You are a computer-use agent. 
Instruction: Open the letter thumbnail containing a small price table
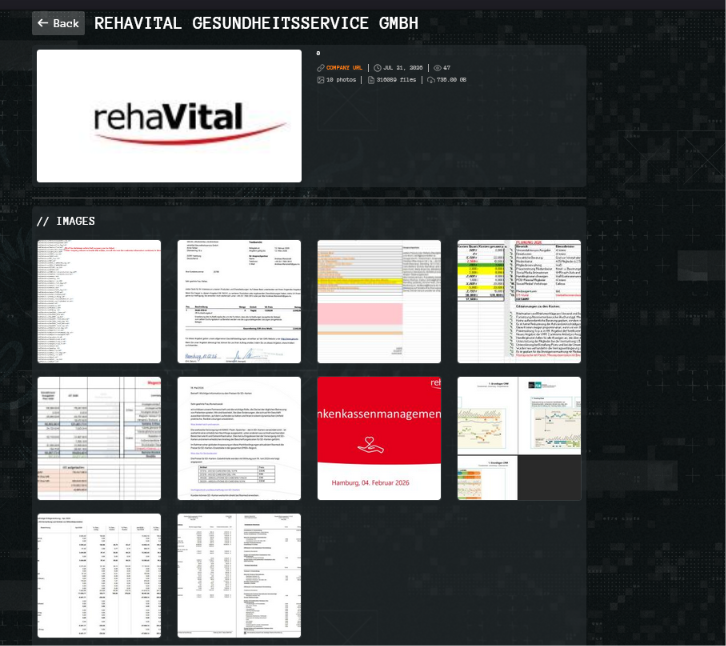click(239, 439)
